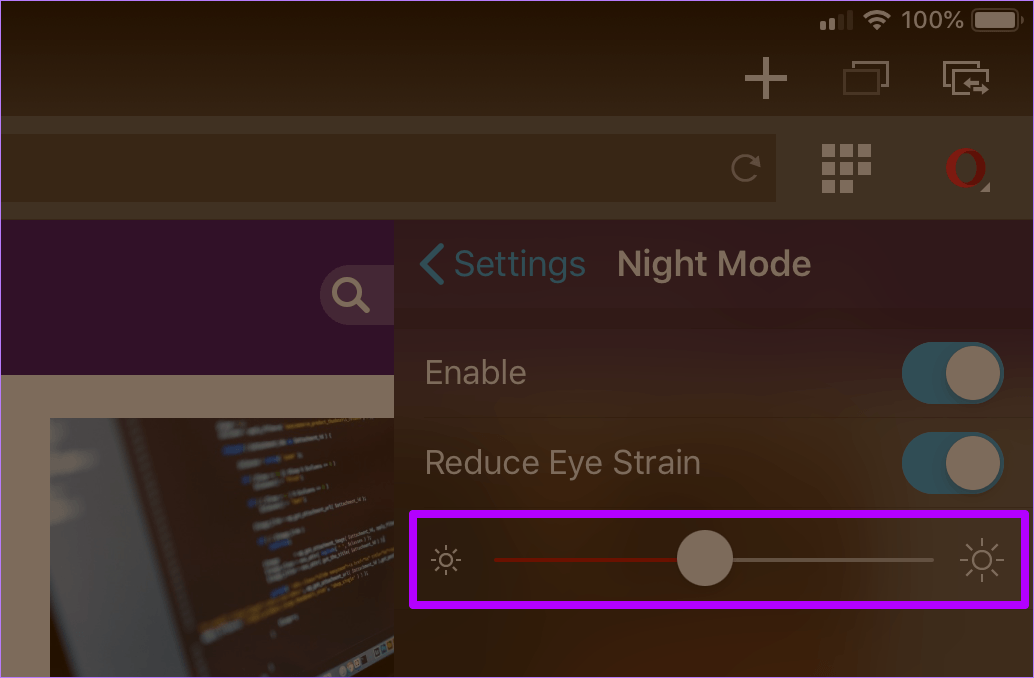Go back with the Settings chevron

pyautogui.click(x=431, y=265)
